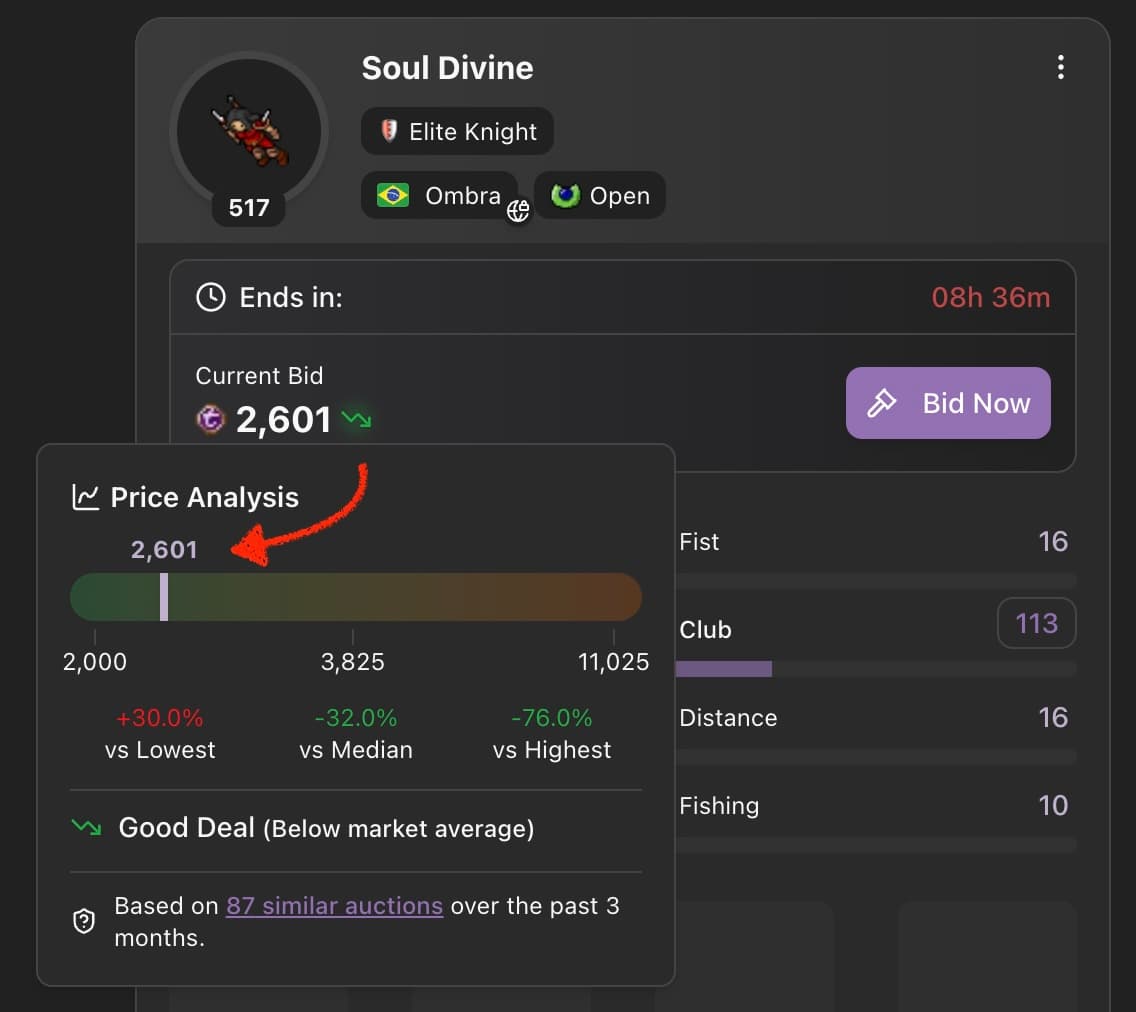The width and height of the screenshot is (1136, 1012).
Task: Click the globe icon near the Ombra badge
Action: (518, 211)
